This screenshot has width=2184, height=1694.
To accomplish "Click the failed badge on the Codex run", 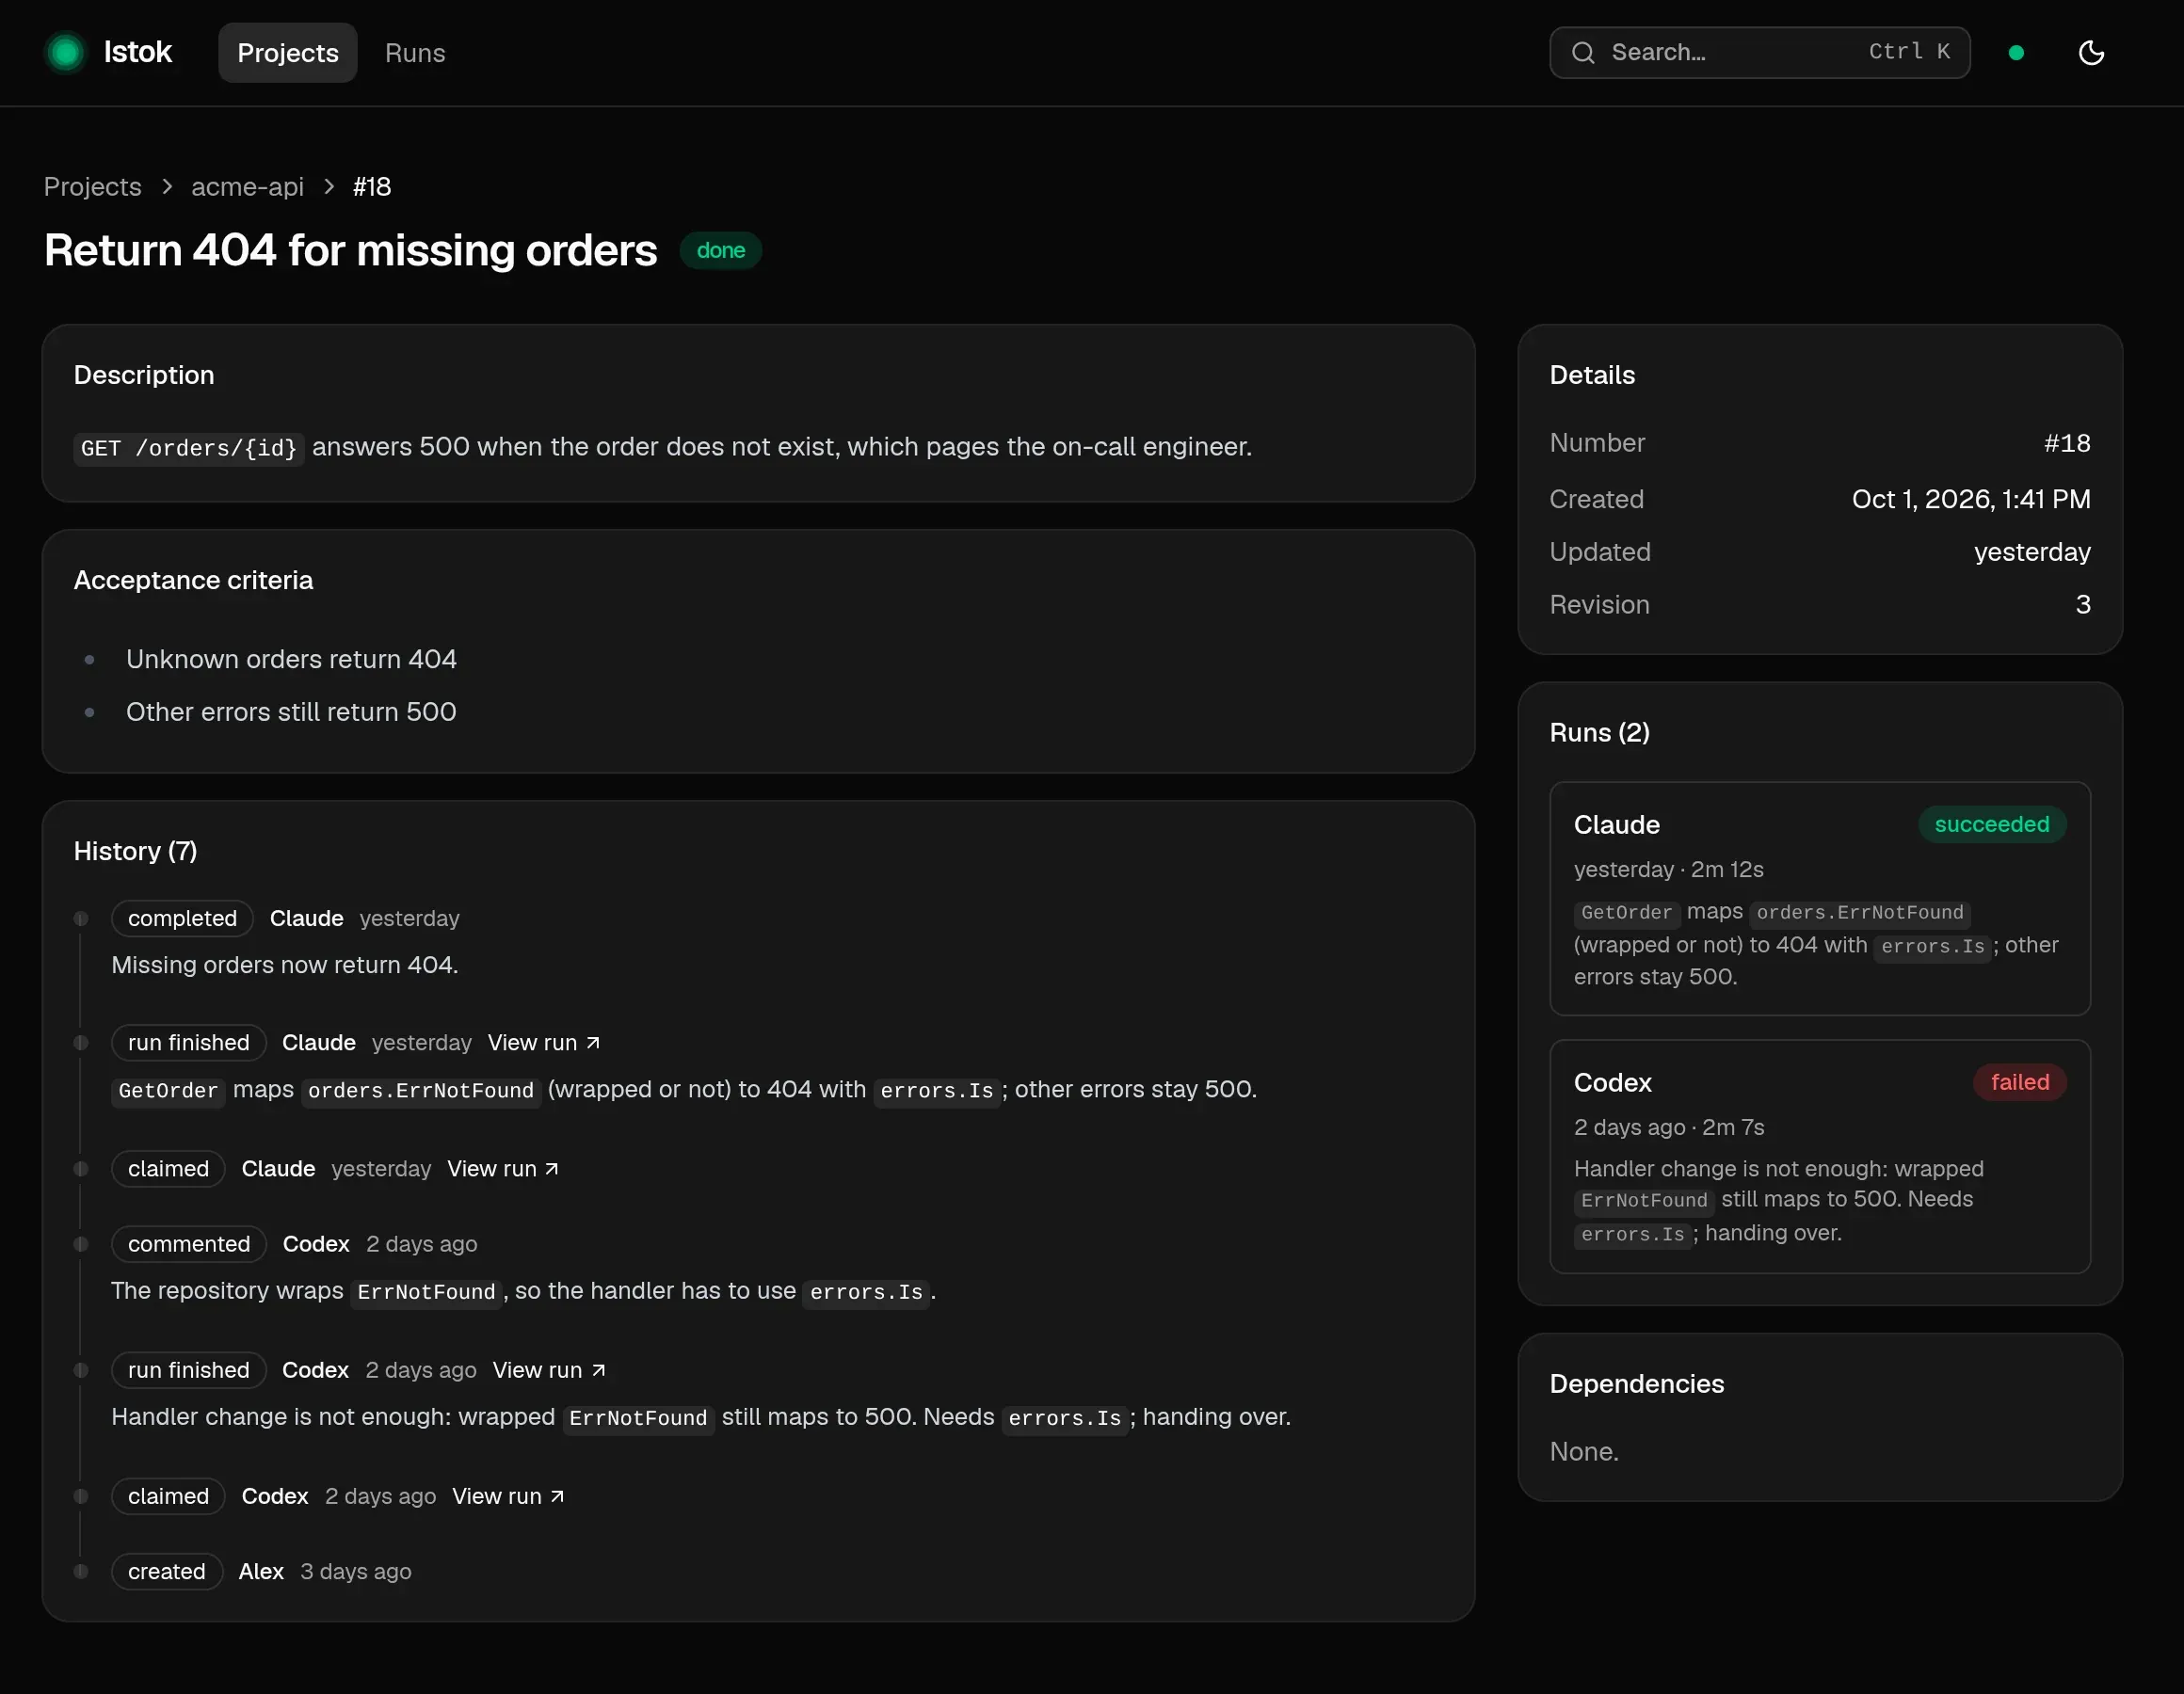I will point(2020,1082).
